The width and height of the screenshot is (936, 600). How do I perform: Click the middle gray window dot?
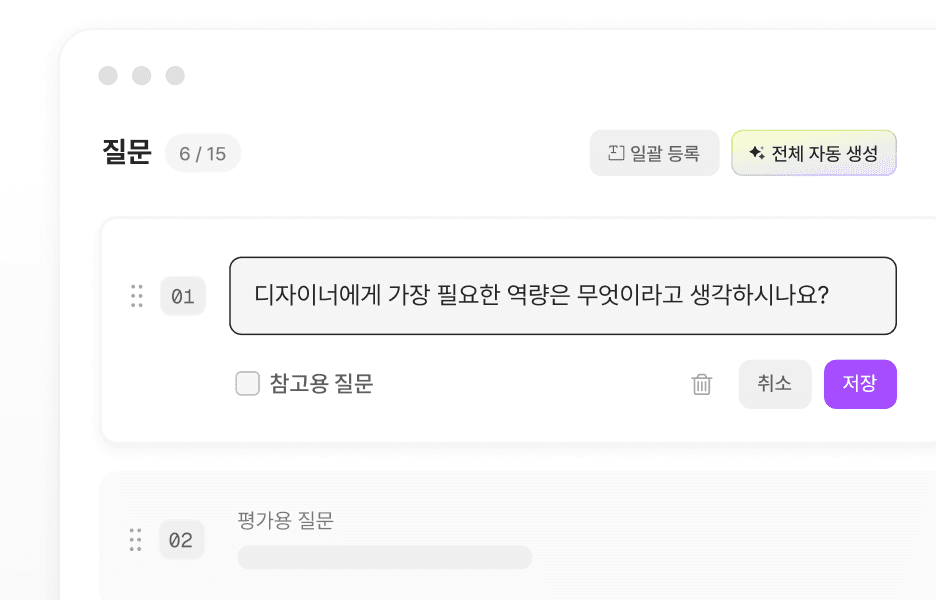141,76
